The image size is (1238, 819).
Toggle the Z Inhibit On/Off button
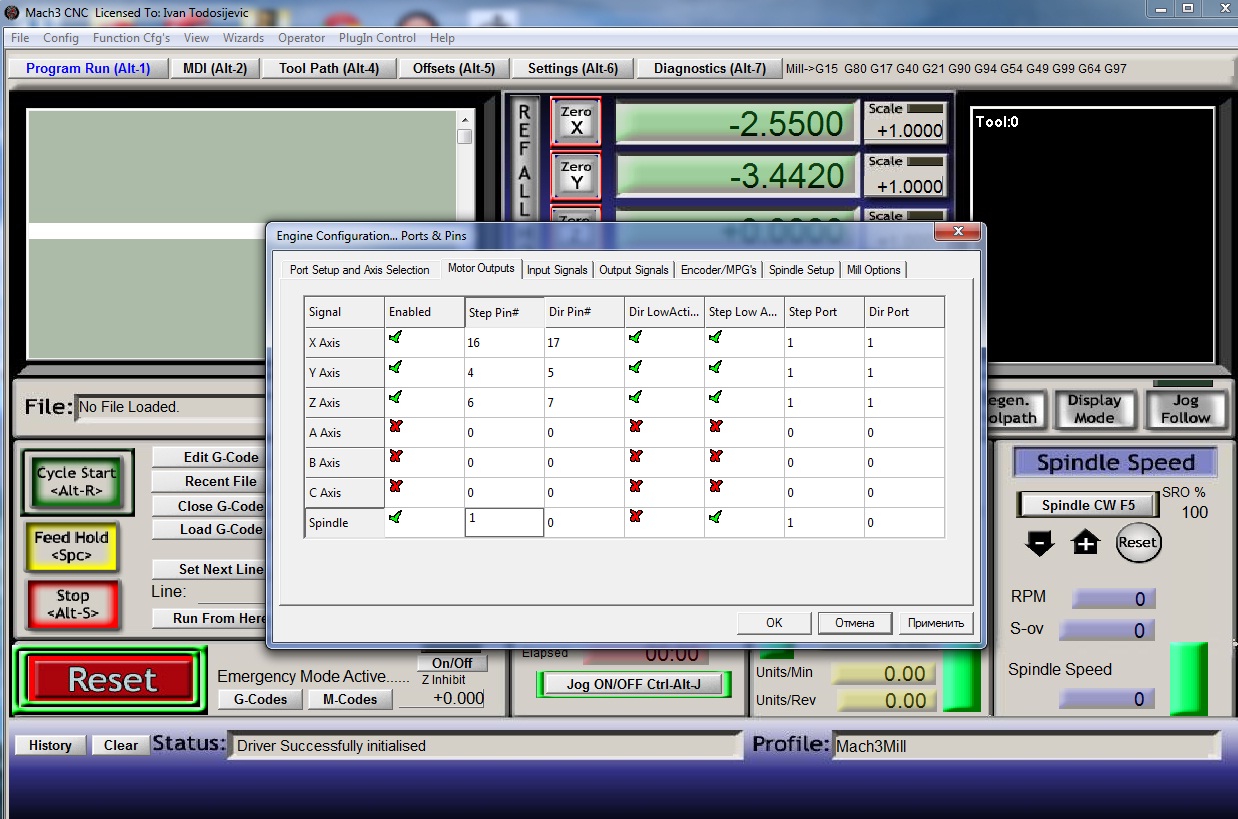coord(452,663)
